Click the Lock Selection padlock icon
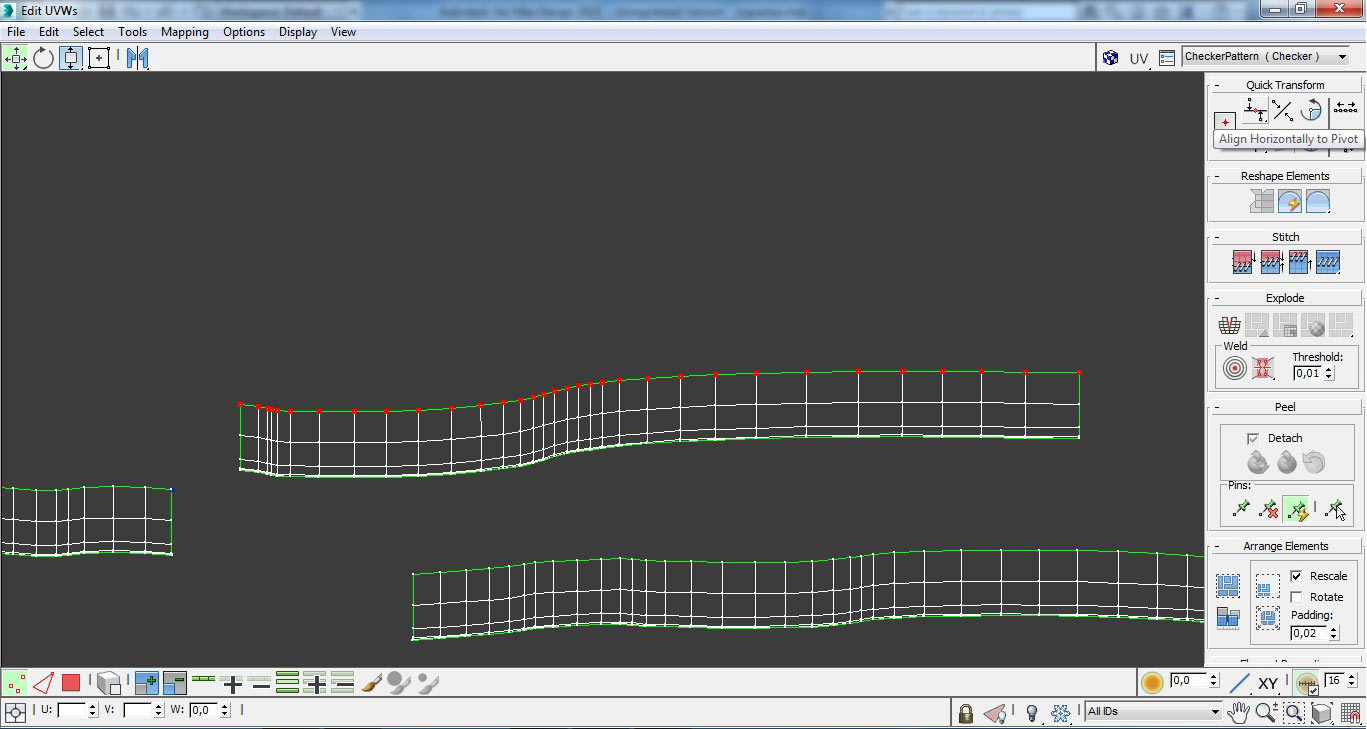The height and width of the screenshot is (729, 1367). tap(965, 713)
